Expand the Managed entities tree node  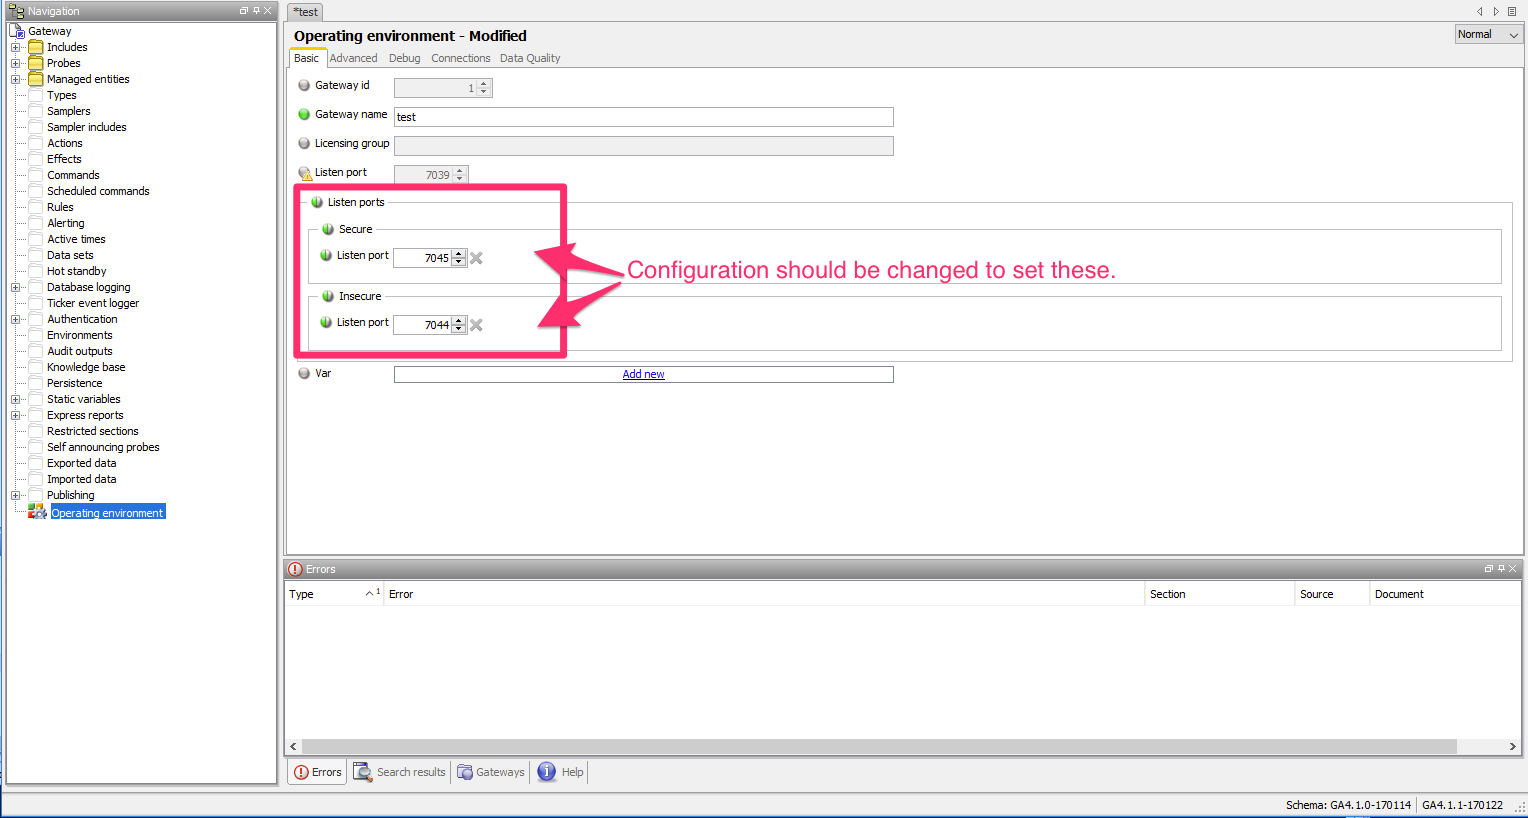15,79
